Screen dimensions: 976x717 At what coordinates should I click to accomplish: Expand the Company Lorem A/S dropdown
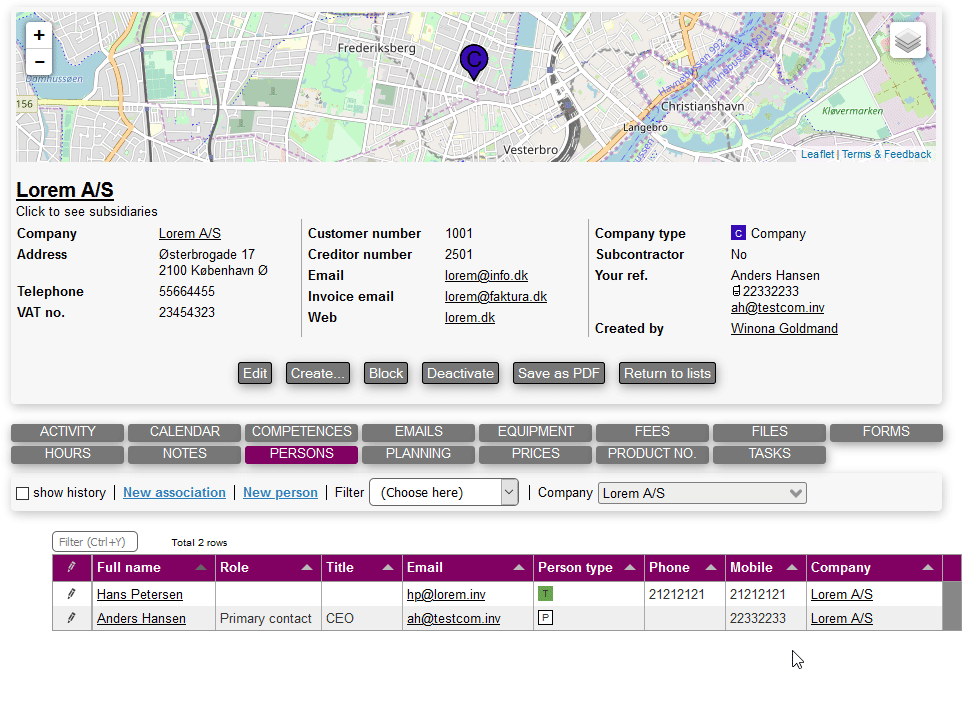coord(701,493)
